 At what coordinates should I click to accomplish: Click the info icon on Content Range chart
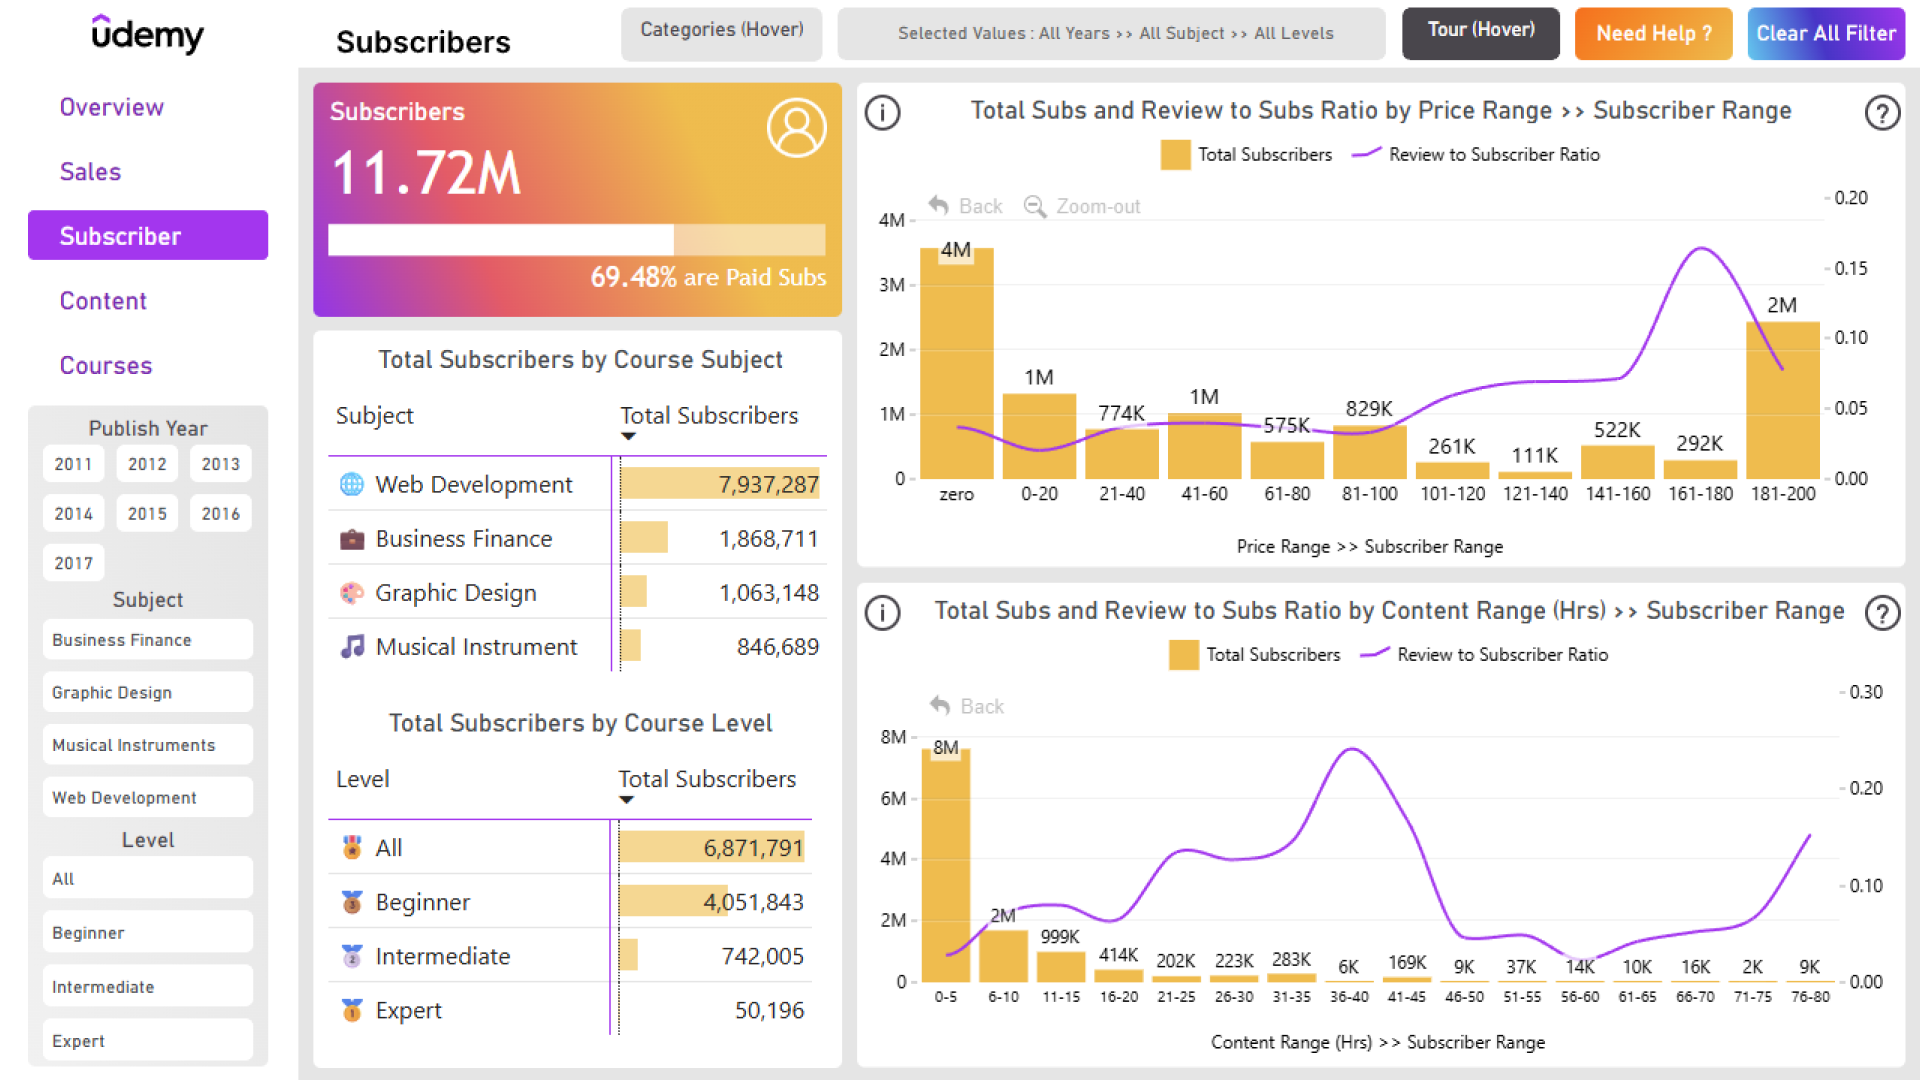(882, 613)
